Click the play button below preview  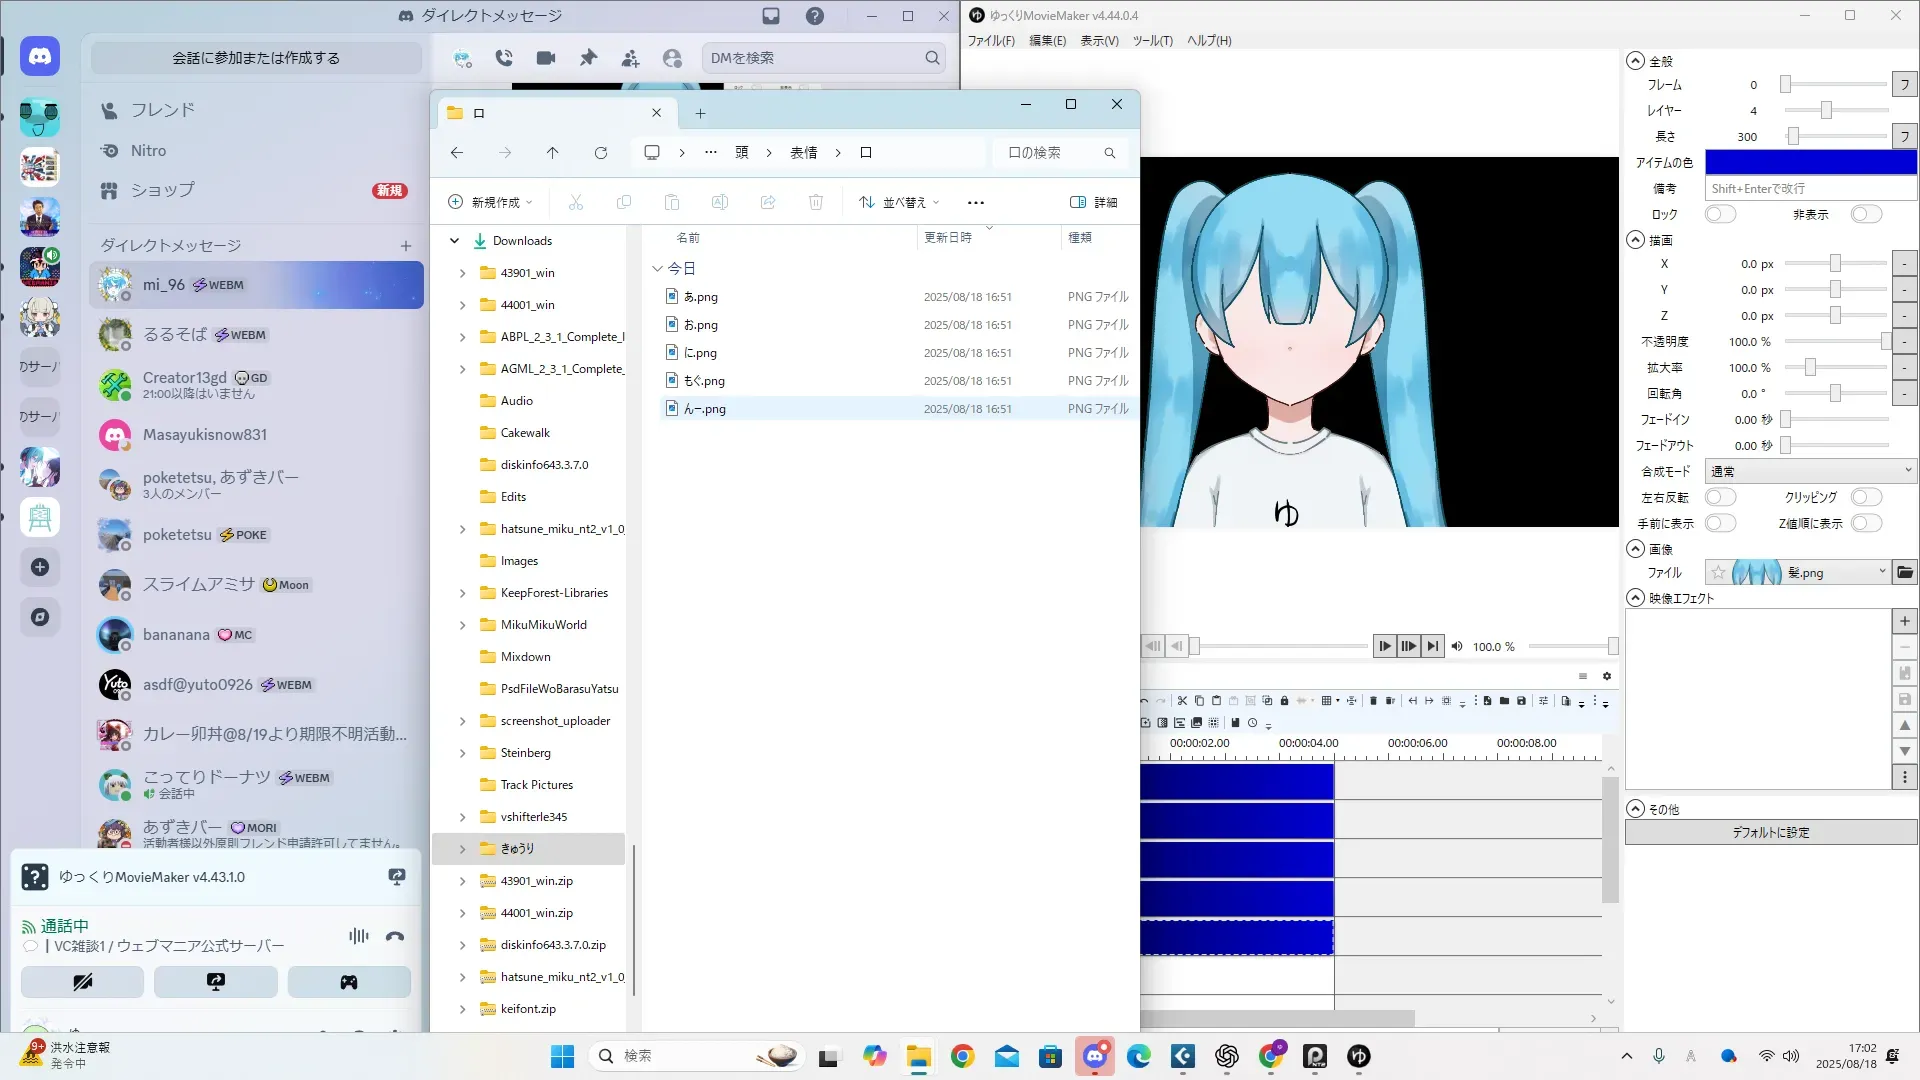[1384, 646]
